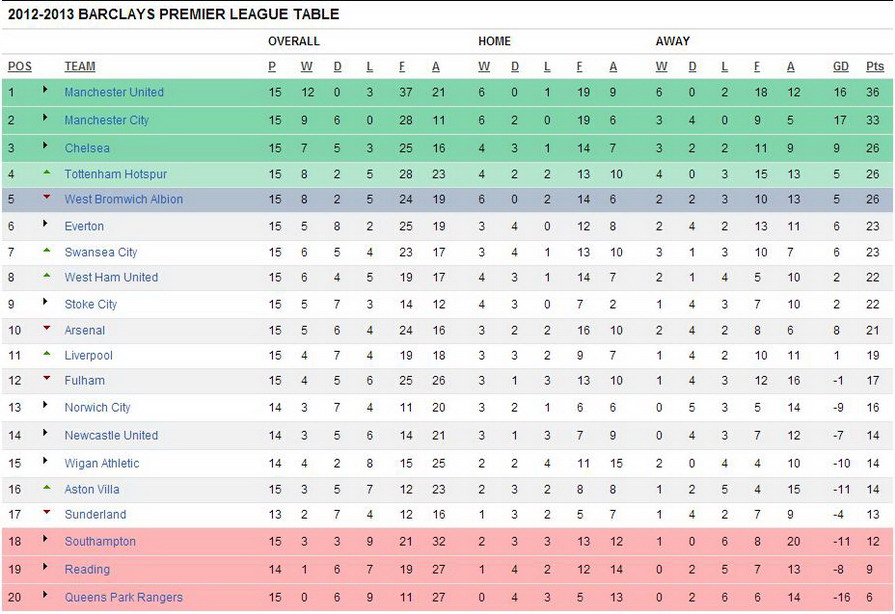Click the green up arrow next to Aston Villa
895x614 pixels.
tap(47, 487)
